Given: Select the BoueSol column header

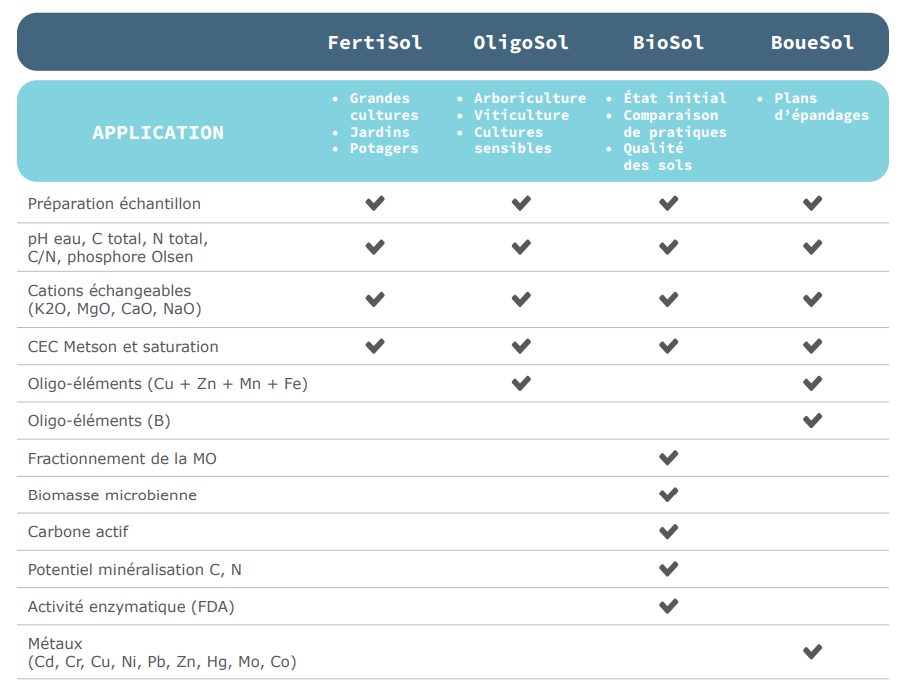Looking at the screenshot, I should [813, 42].
